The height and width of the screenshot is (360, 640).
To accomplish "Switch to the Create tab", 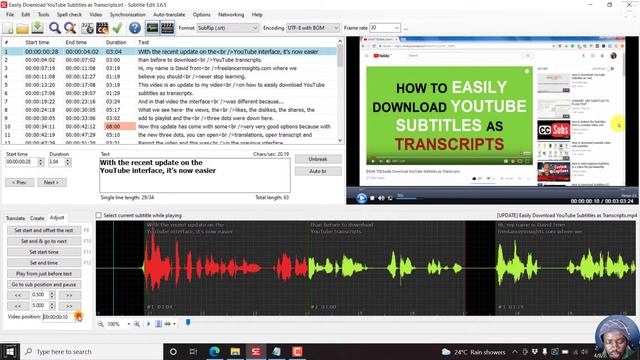I will click(37, 218).
